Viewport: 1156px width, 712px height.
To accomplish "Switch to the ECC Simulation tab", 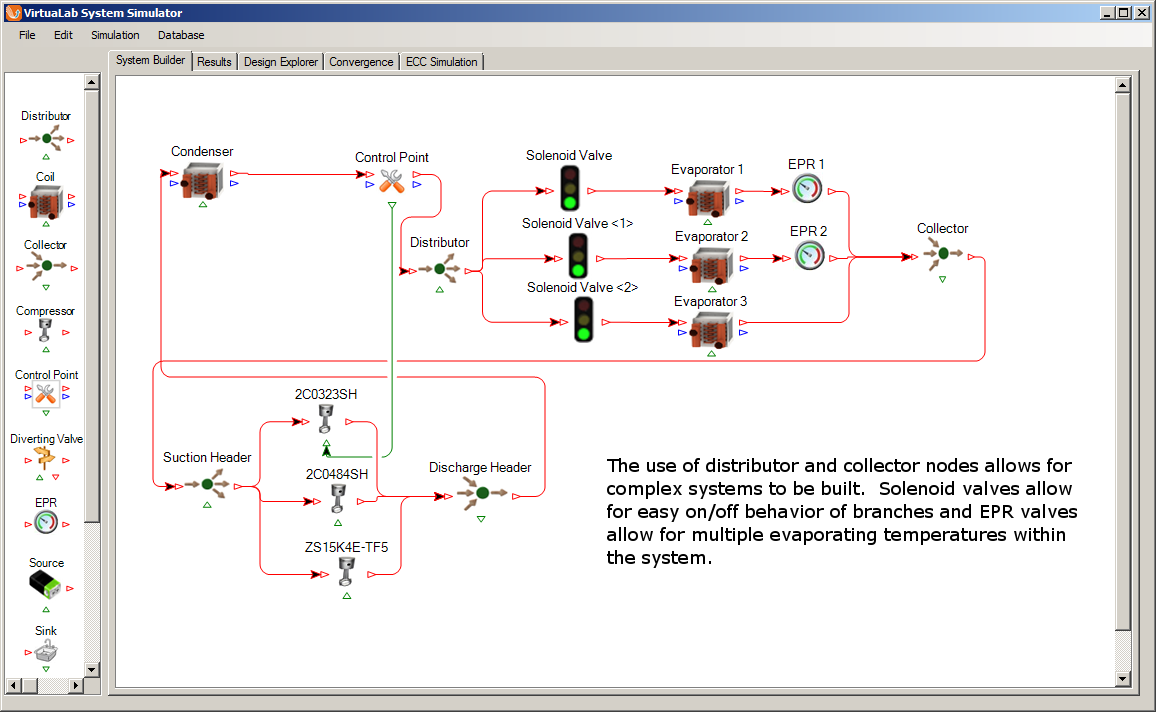I will pos(441,62).
